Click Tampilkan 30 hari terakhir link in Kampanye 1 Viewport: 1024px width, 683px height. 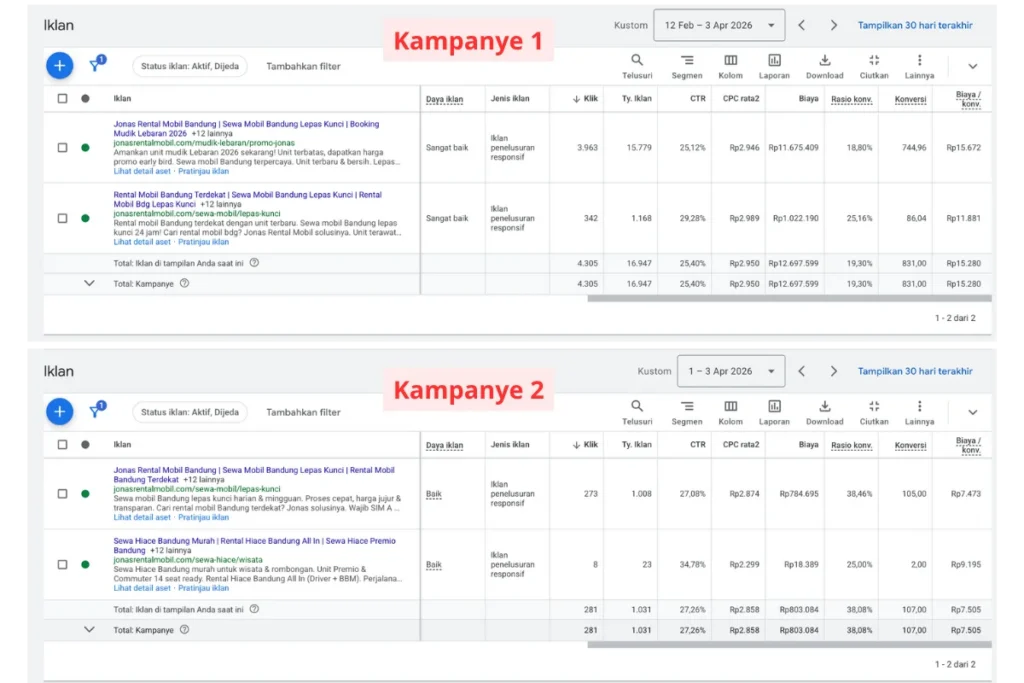[x=914, y=25]
